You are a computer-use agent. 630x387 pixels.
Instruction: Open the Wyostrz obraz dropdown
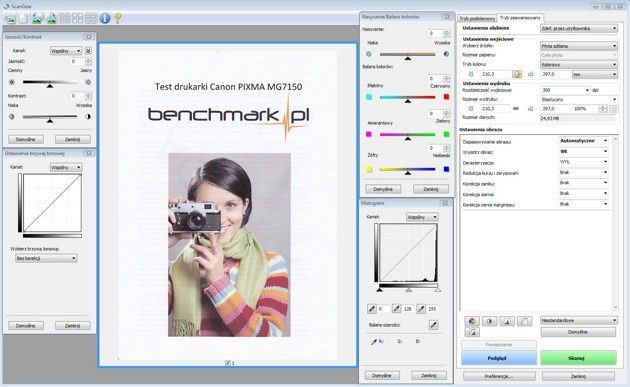[583, 152]
